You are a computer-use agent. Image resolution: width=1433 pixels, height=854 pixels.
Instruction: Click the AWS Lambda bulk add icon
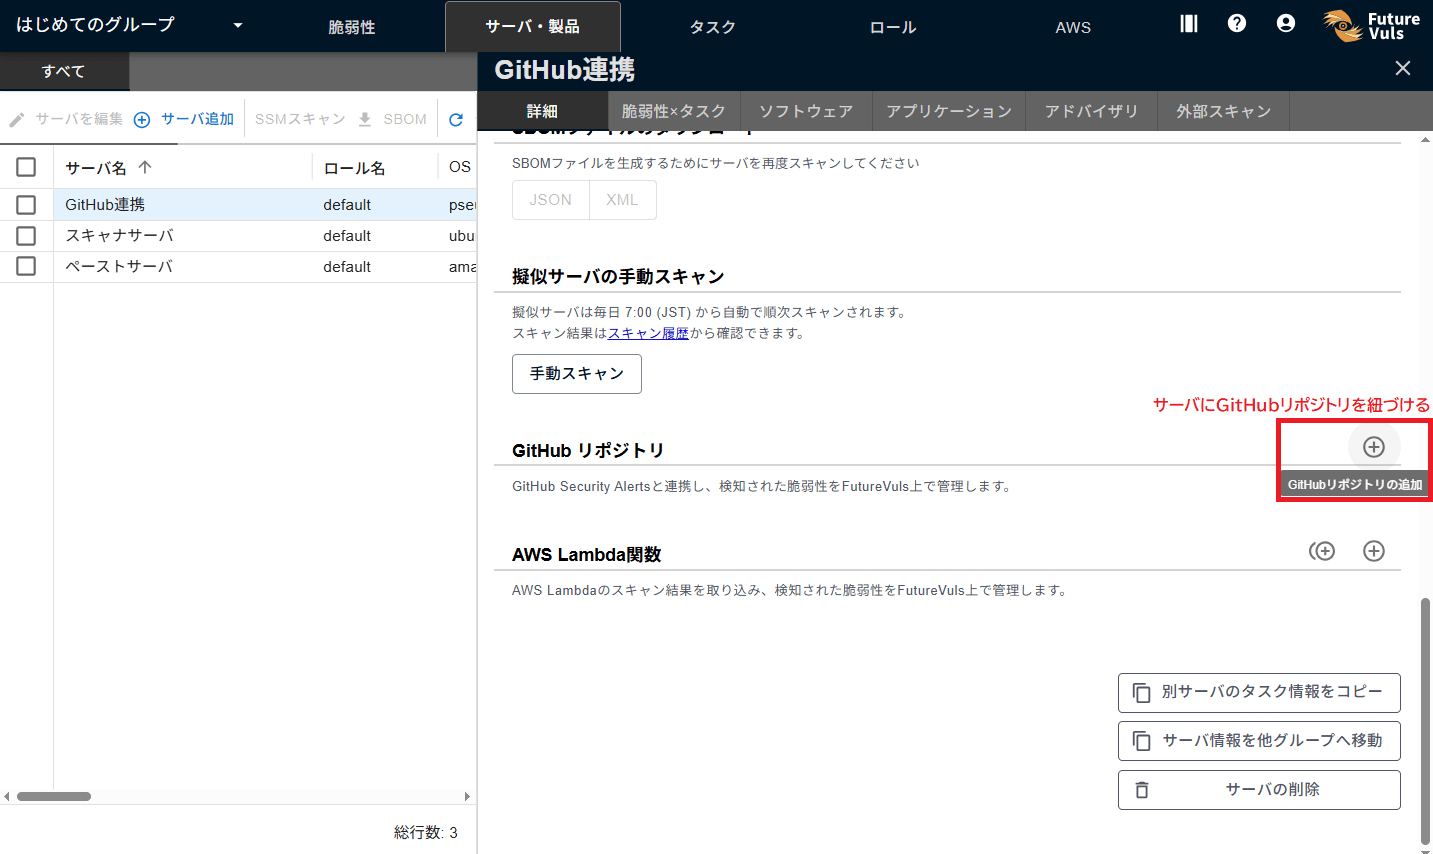coord(1322,551)
